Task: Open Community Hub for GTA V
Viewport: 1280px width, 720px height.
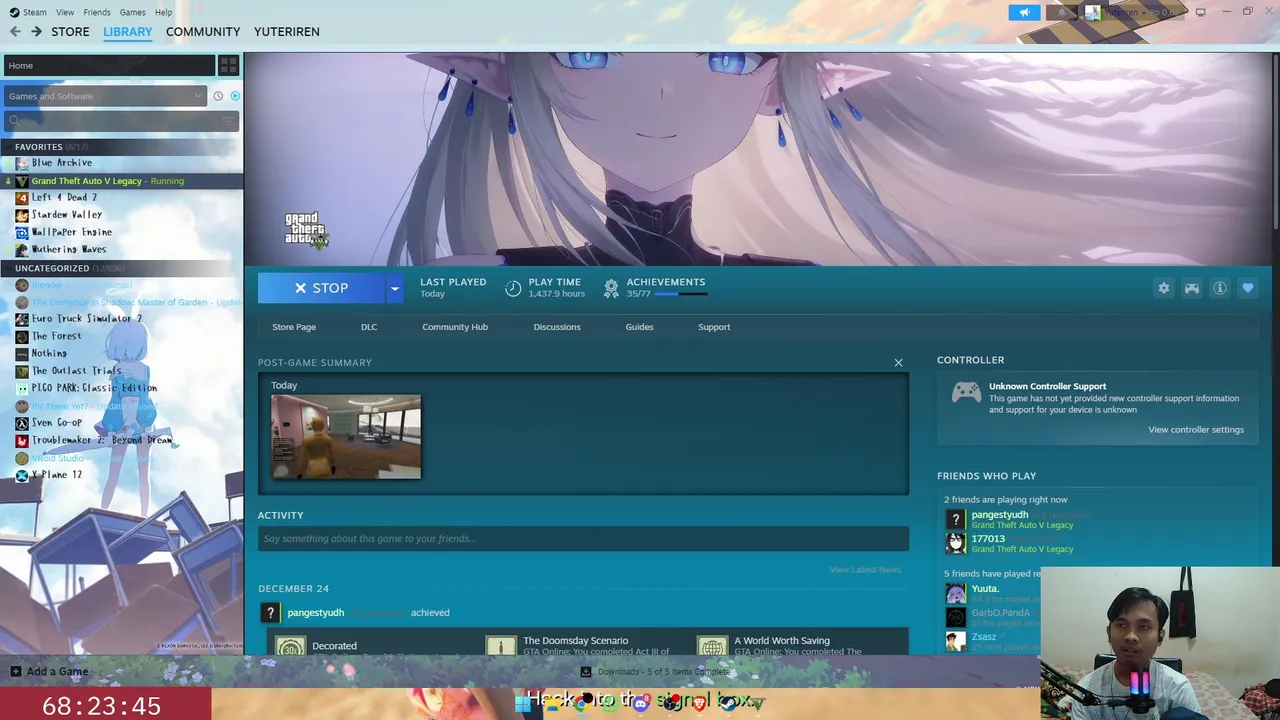Action: (x=455, y=327)
